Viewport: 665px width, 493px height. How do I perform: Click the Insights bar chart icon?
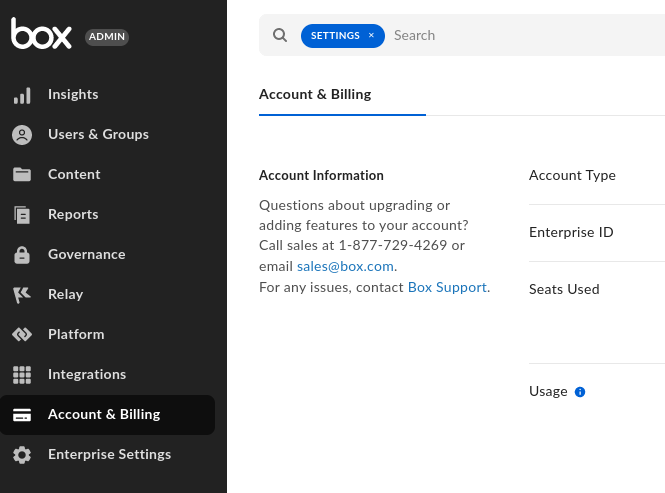(22, 95)
